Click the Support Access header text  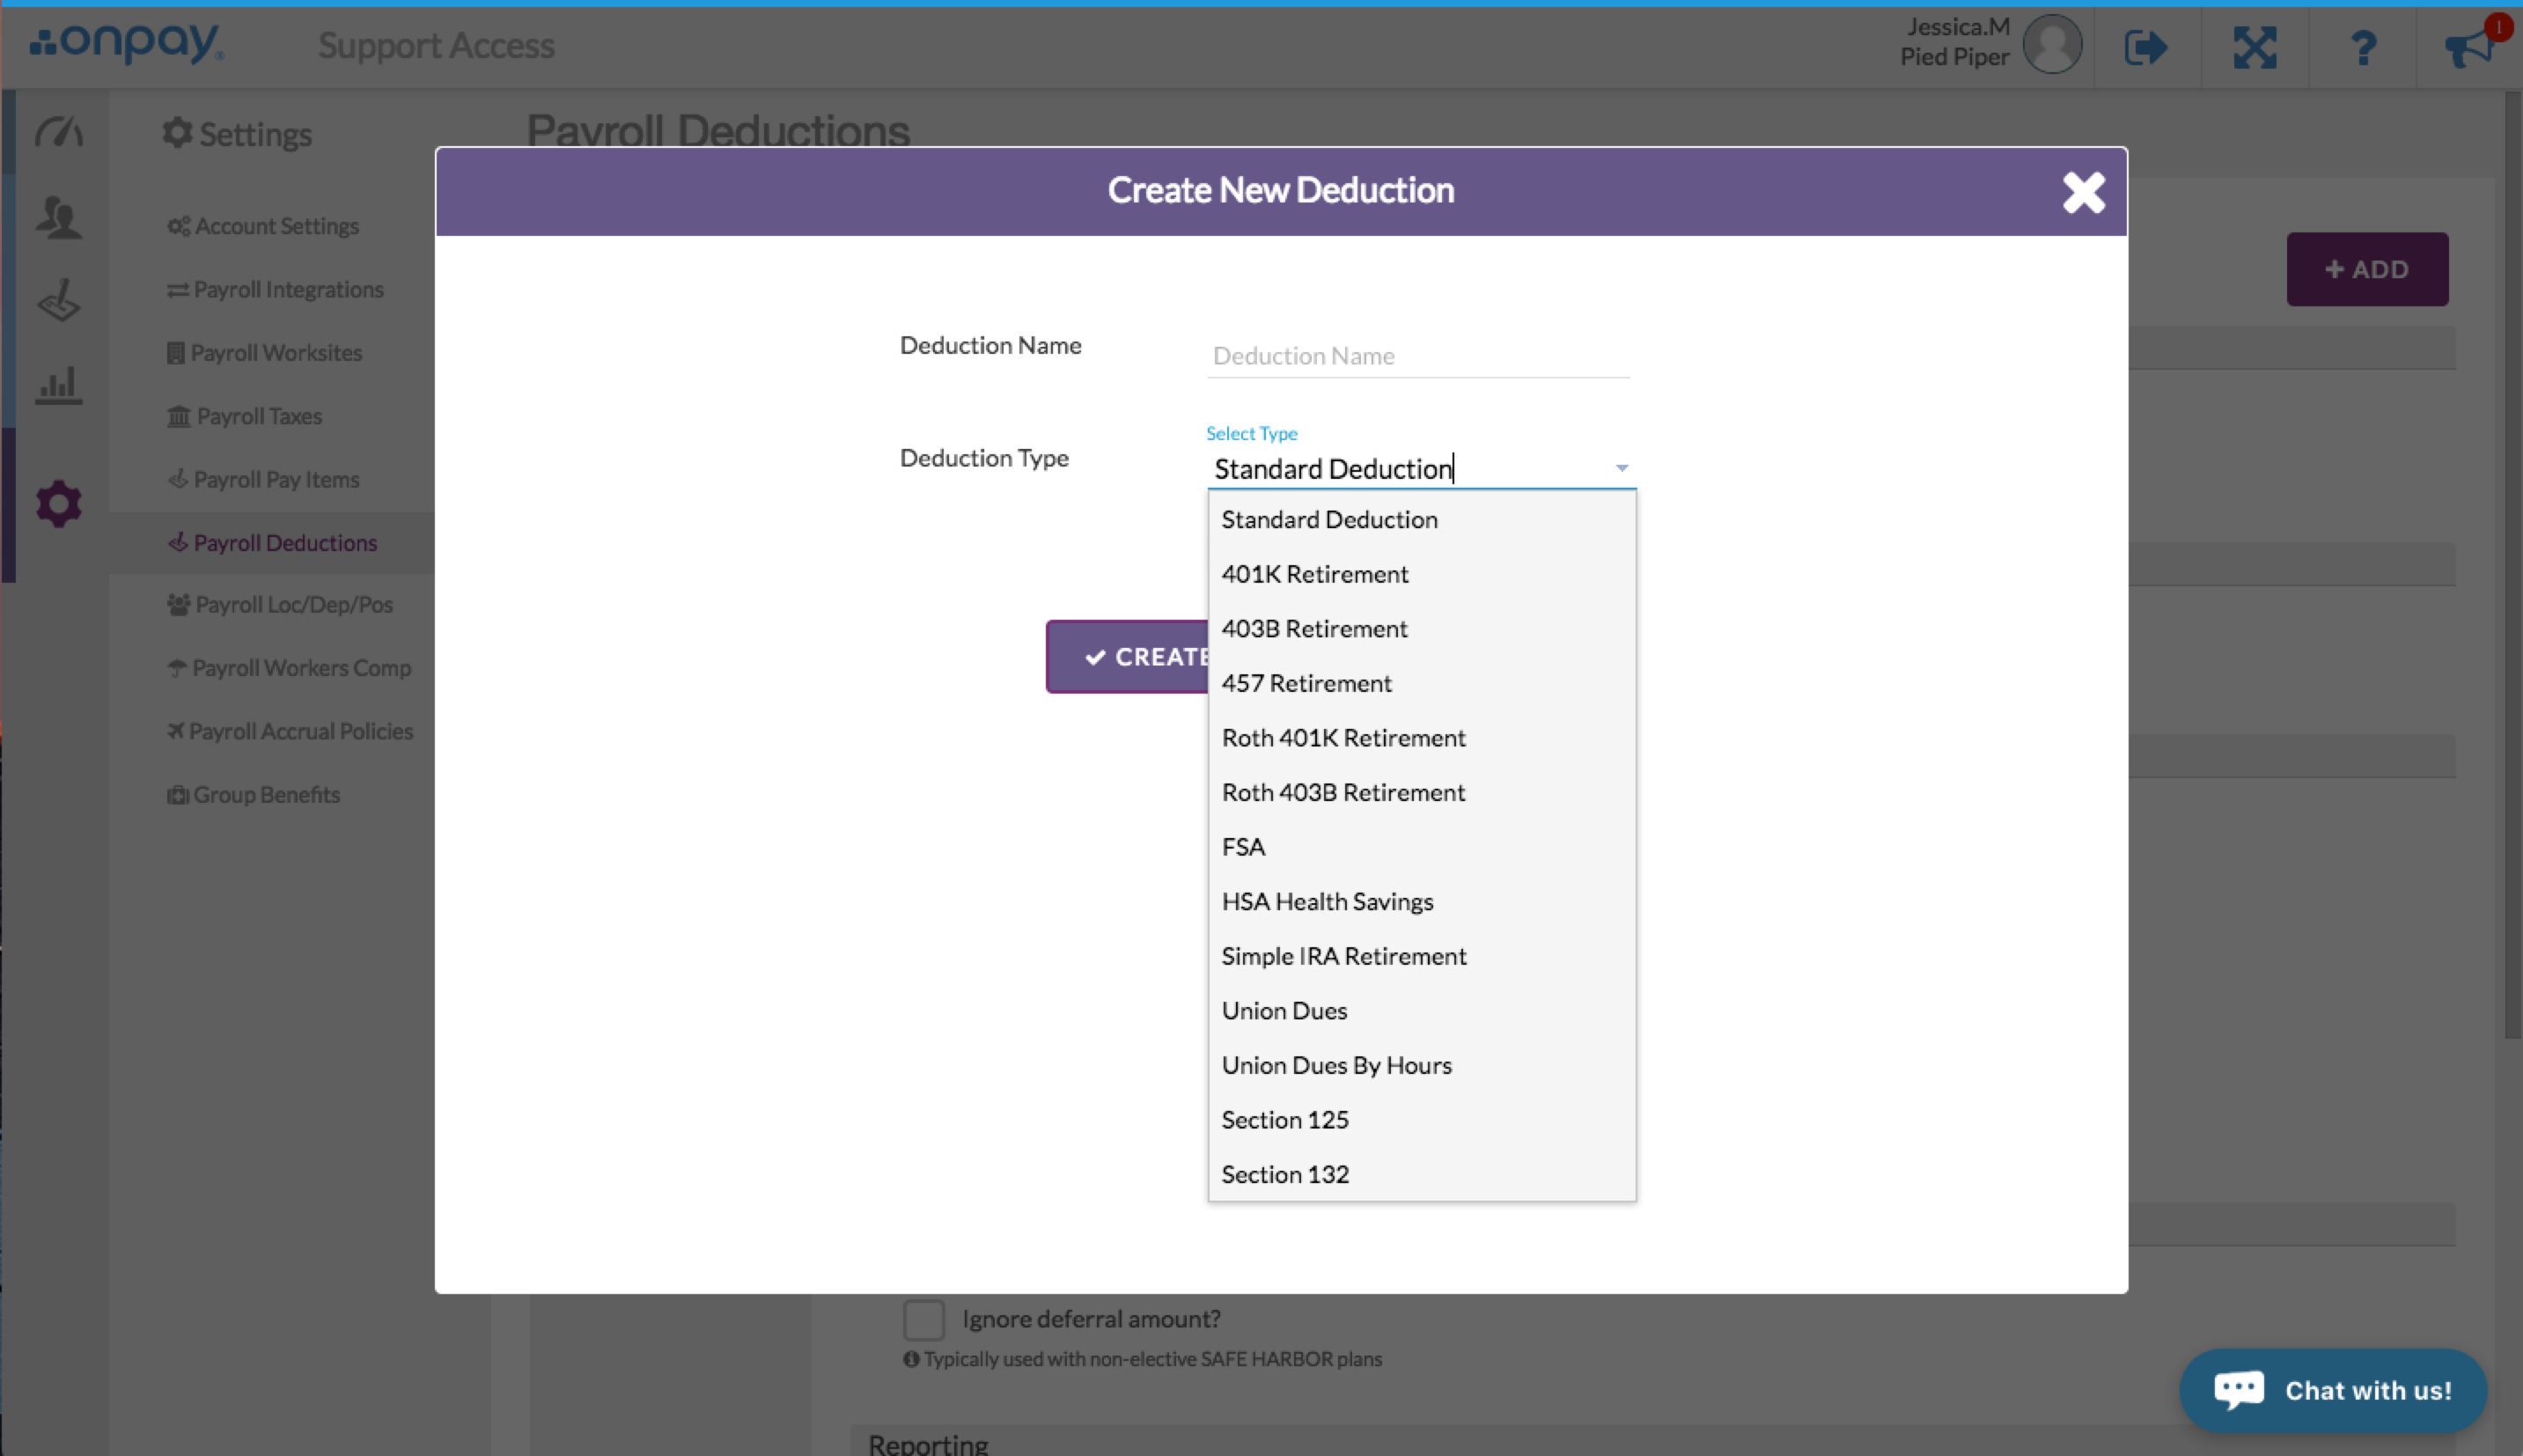[x=436, y=45]
